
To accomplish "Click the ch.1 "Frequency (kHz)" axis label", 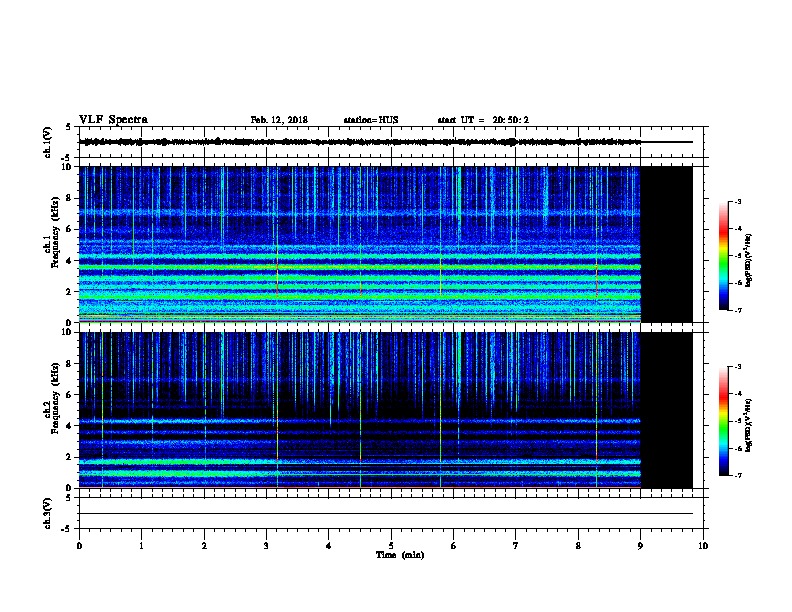I will point(55,233).
